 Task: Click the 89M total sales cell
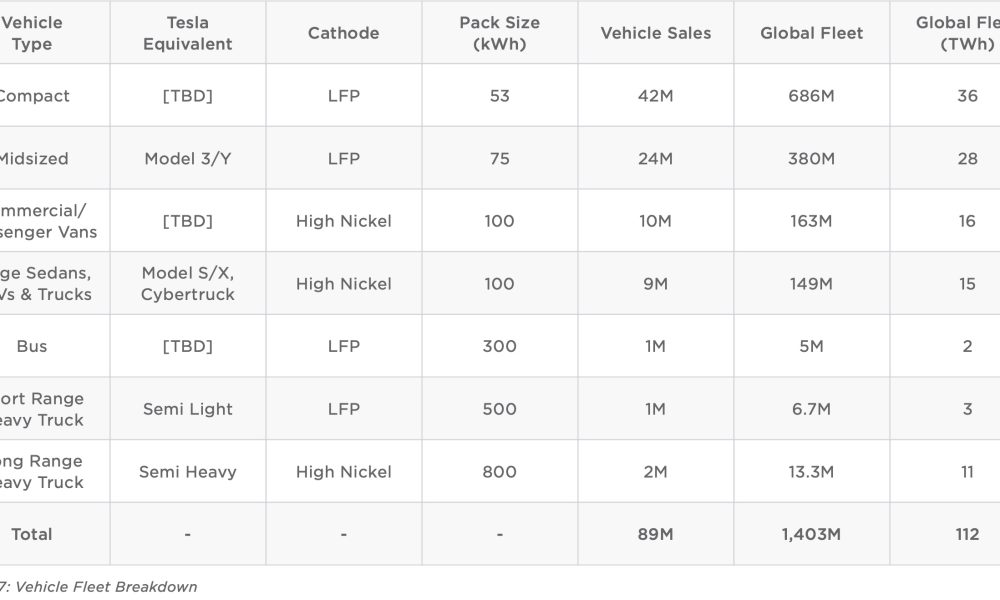point(656,534)
